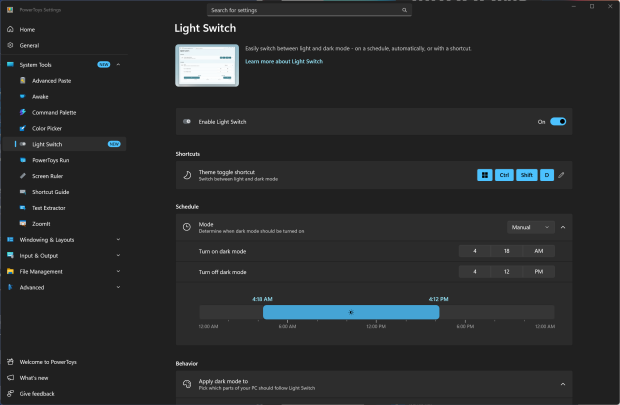Click the System Tools group icon
Screen dimensions: 620x405
(10, 64)
